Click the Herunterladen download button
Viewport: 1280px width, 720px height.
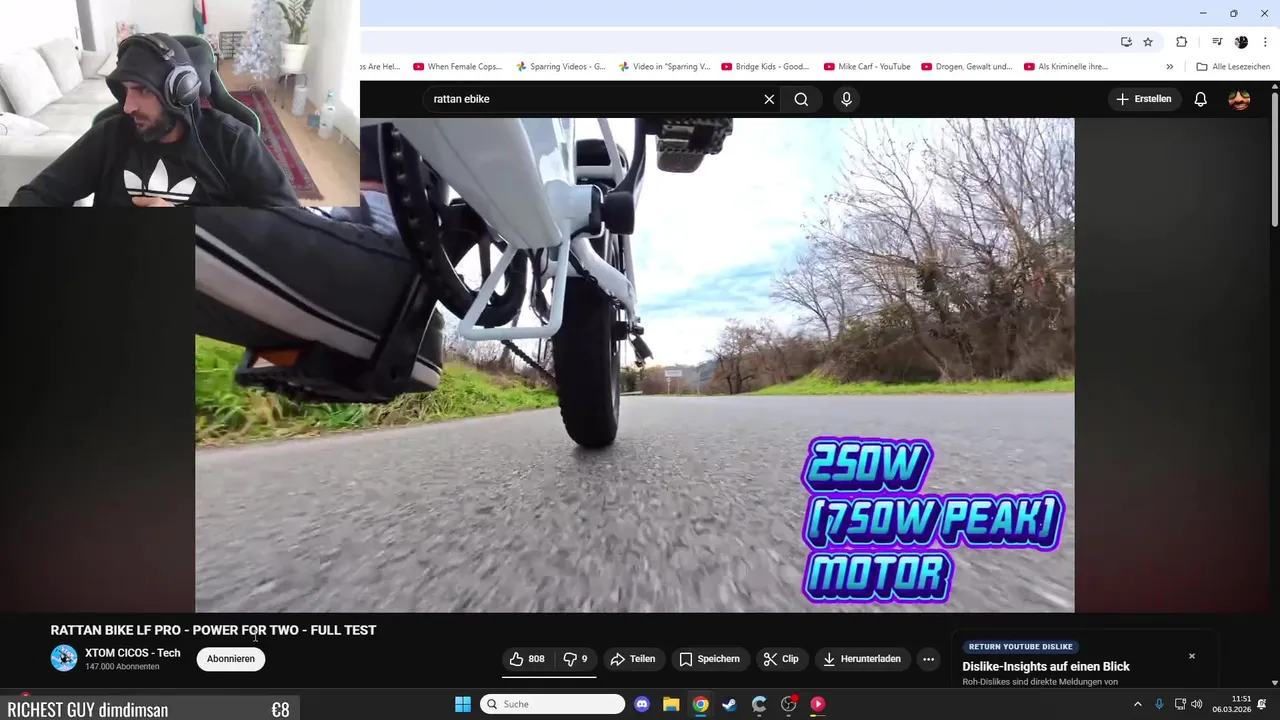[x=862, y=659]
